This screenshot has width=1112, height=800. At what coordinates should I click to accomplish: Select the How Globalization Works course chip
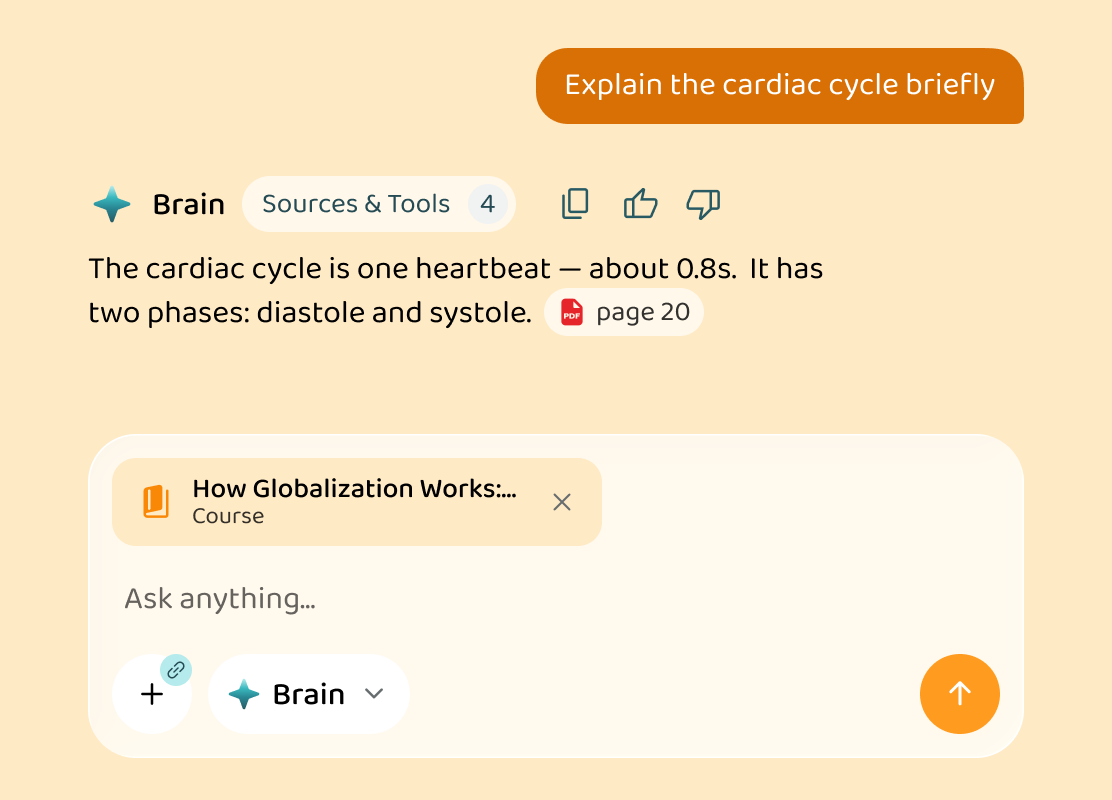pos(357,502)
